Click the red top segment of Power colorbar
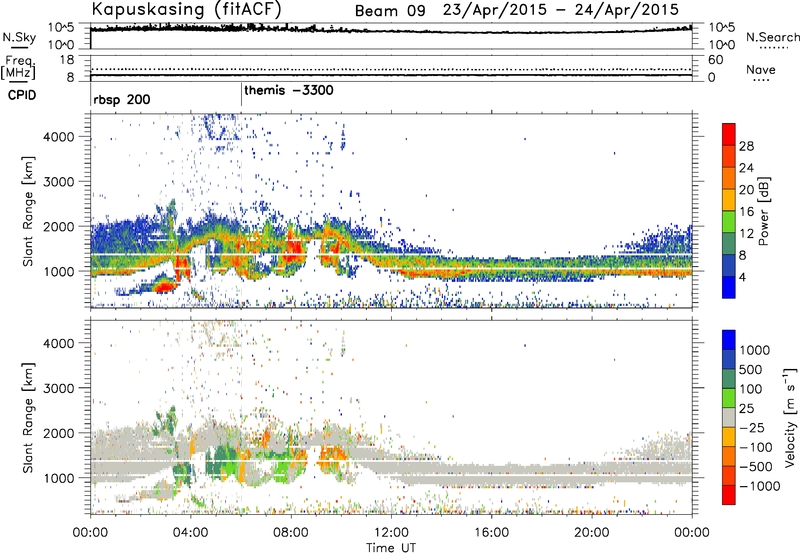800x554 pixels. [729, 134]
